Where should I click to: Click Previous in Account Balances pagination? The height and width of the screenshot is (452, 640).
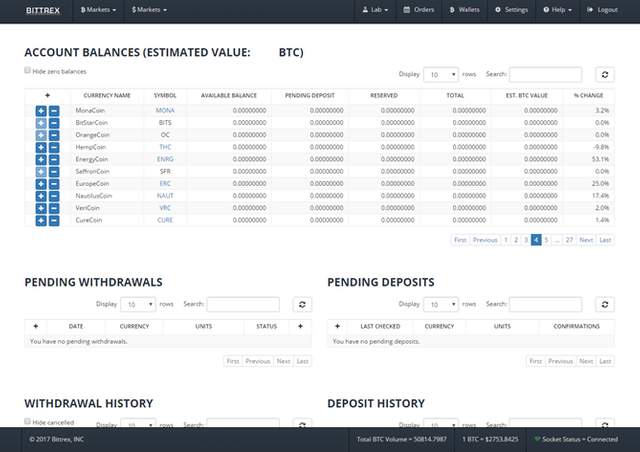485,240
